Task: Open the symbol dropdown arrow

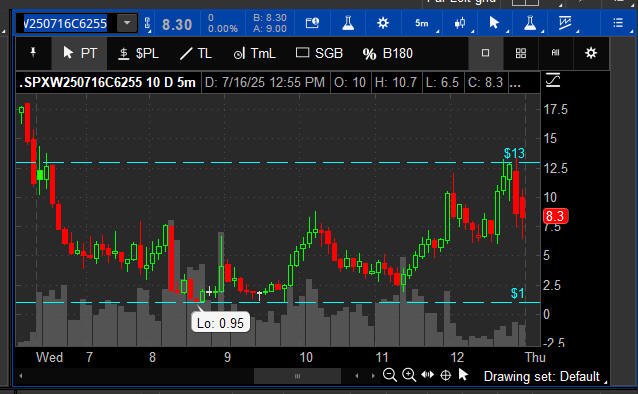Action: point(127,23)
